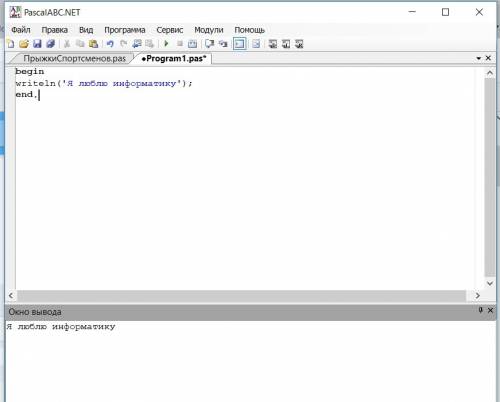Toggle the output window toolbar button

[239, 44]
